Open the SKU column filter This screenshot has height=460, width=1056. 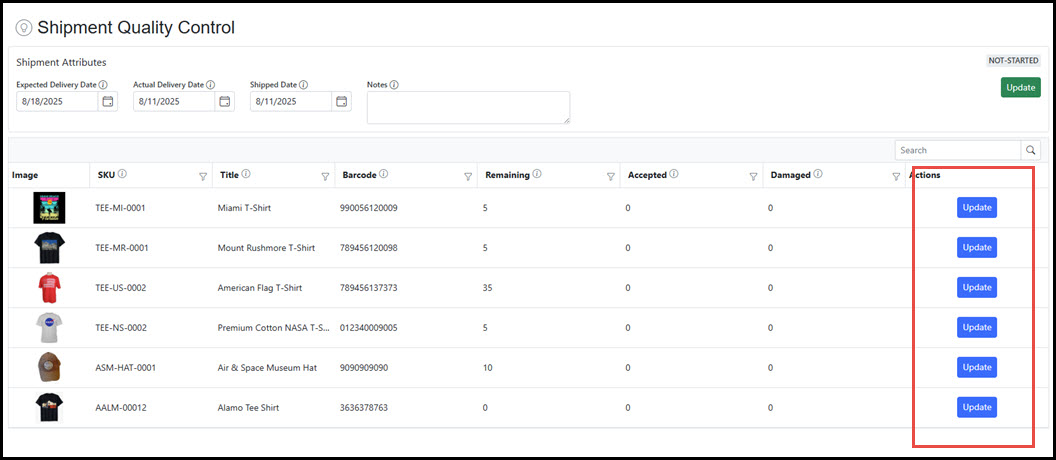coord(203,176)
